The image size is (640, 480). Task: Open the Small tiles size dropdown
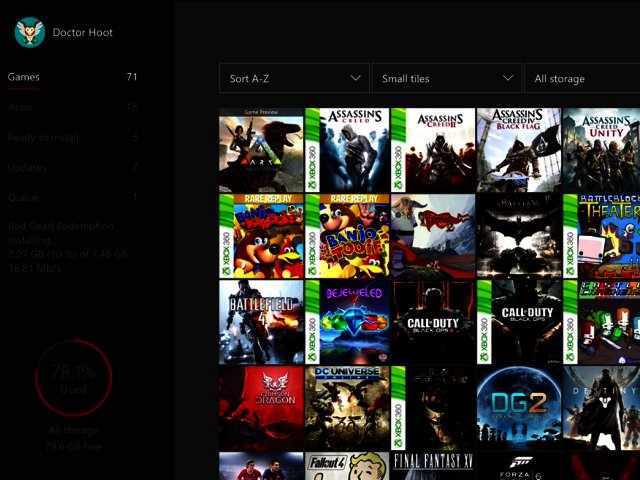[x=447, y=78]
